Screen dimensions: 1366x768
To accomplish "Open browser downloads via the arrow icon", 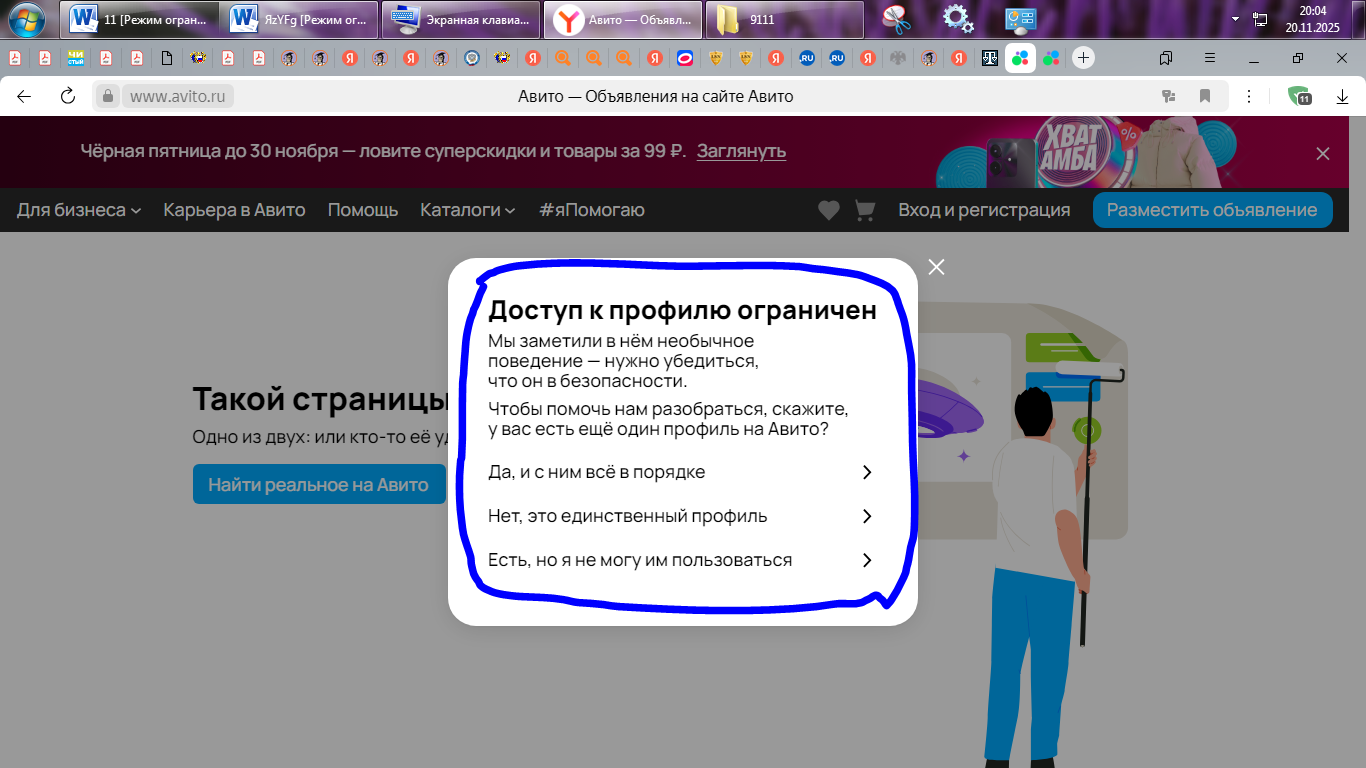I will click(x=1342, y=96).
